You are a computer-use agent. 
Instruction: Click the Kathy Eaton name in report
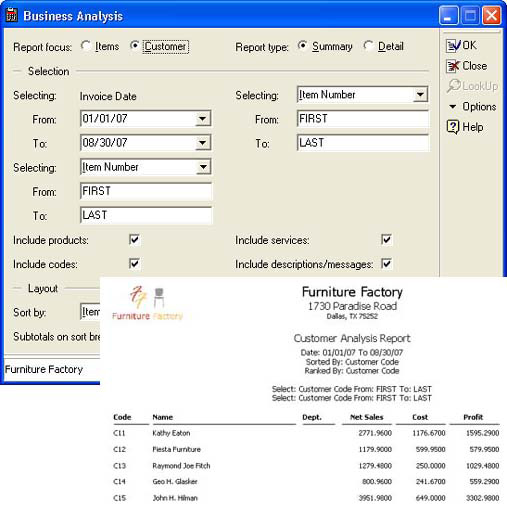(171, 433)
